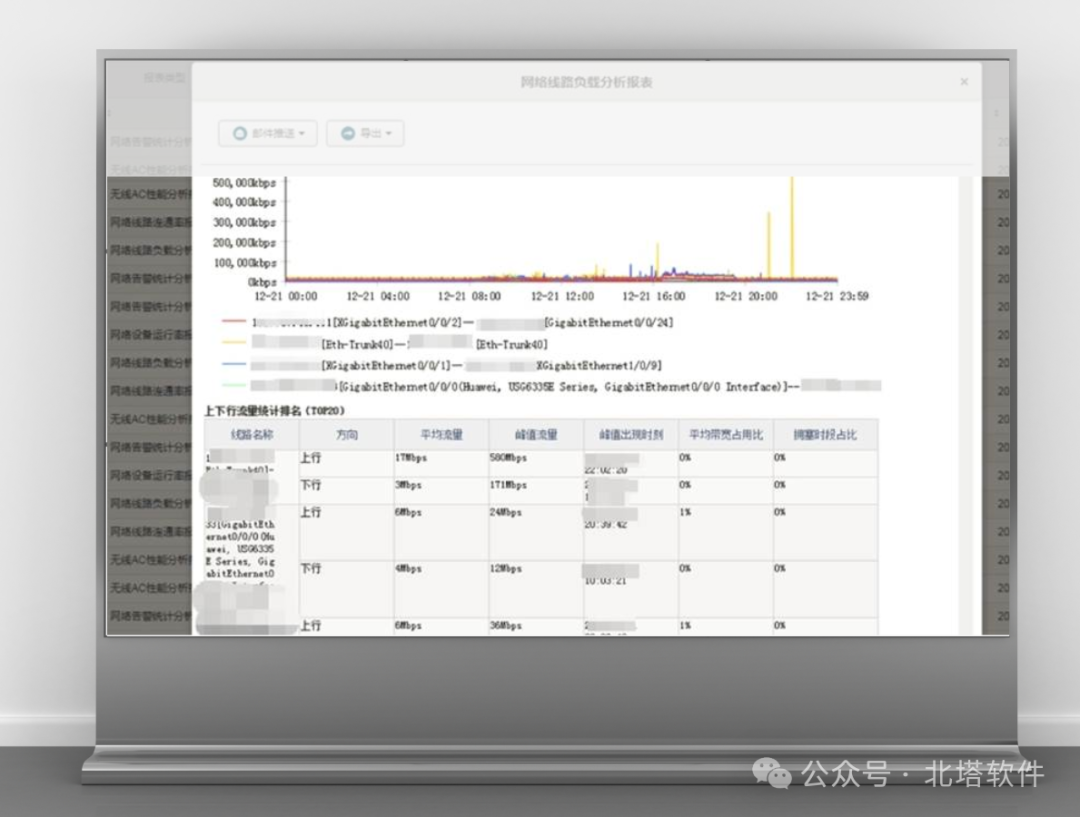Screen dimensions: 1080x817
Task: Open the 导出 export dropdown
Action: [365, 133]
